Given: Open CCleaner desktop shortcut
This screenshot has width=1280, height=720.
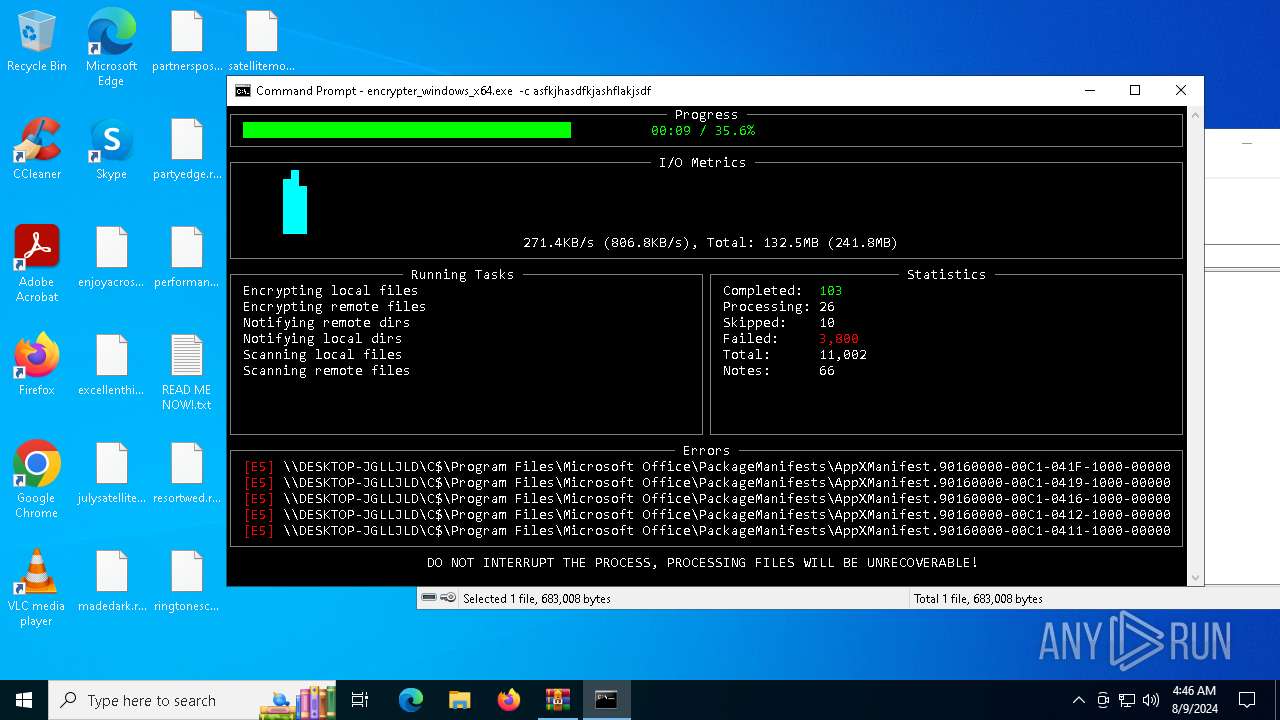Looking at the screenshot, I should click(37, 150).
